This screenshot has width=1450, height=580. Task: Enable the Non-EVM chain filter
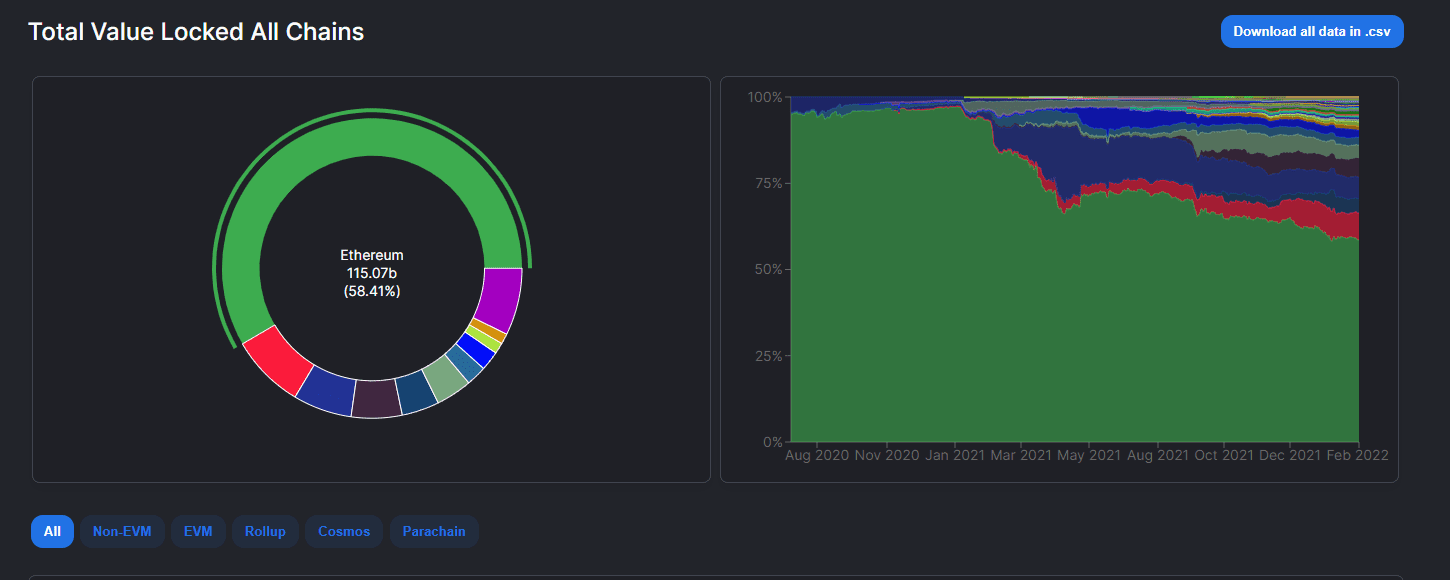click(x=122, y=531)
